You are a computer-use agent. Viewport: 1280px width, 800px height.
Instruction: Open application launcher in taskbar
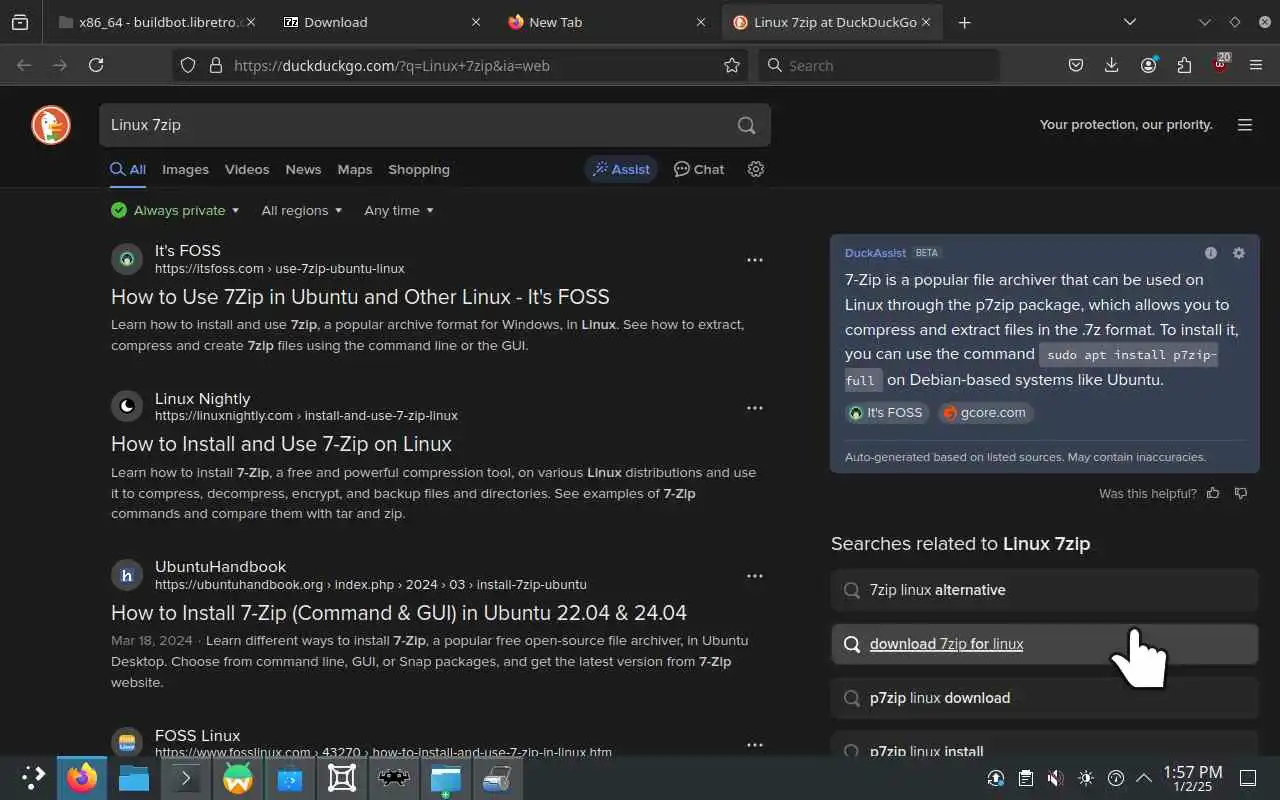tap(33, 778)
